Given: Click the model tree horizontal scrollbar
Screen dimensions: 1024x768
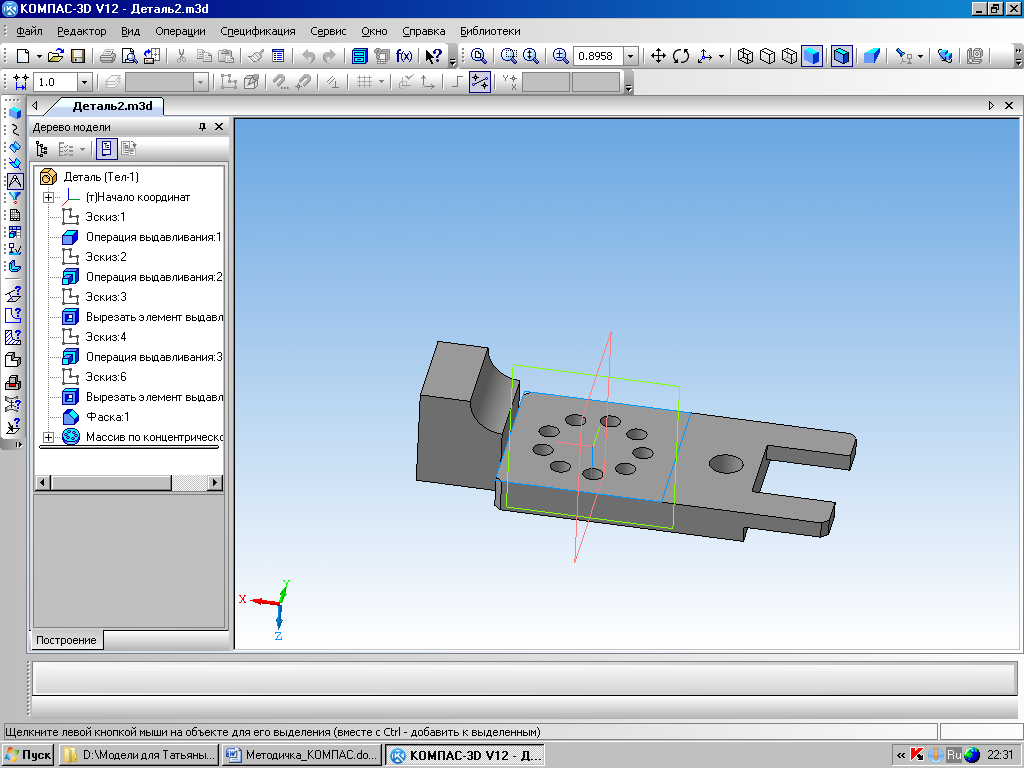Looking at the screenshot, I should coord(129,483).
